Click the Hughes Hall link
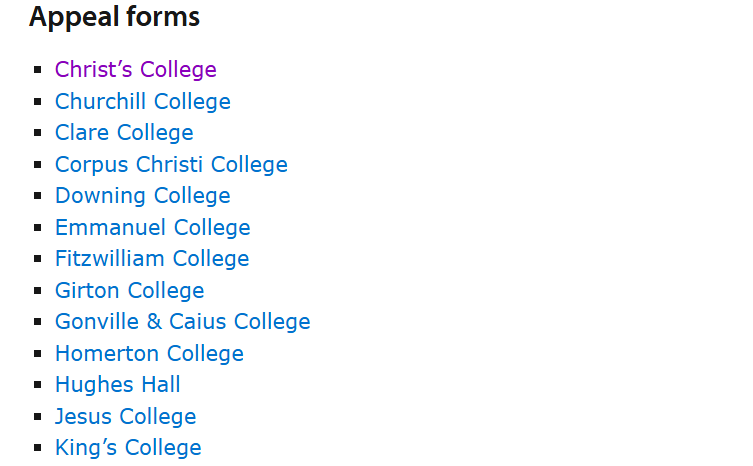This screenshot has width=753, height=466. [117, 385]
